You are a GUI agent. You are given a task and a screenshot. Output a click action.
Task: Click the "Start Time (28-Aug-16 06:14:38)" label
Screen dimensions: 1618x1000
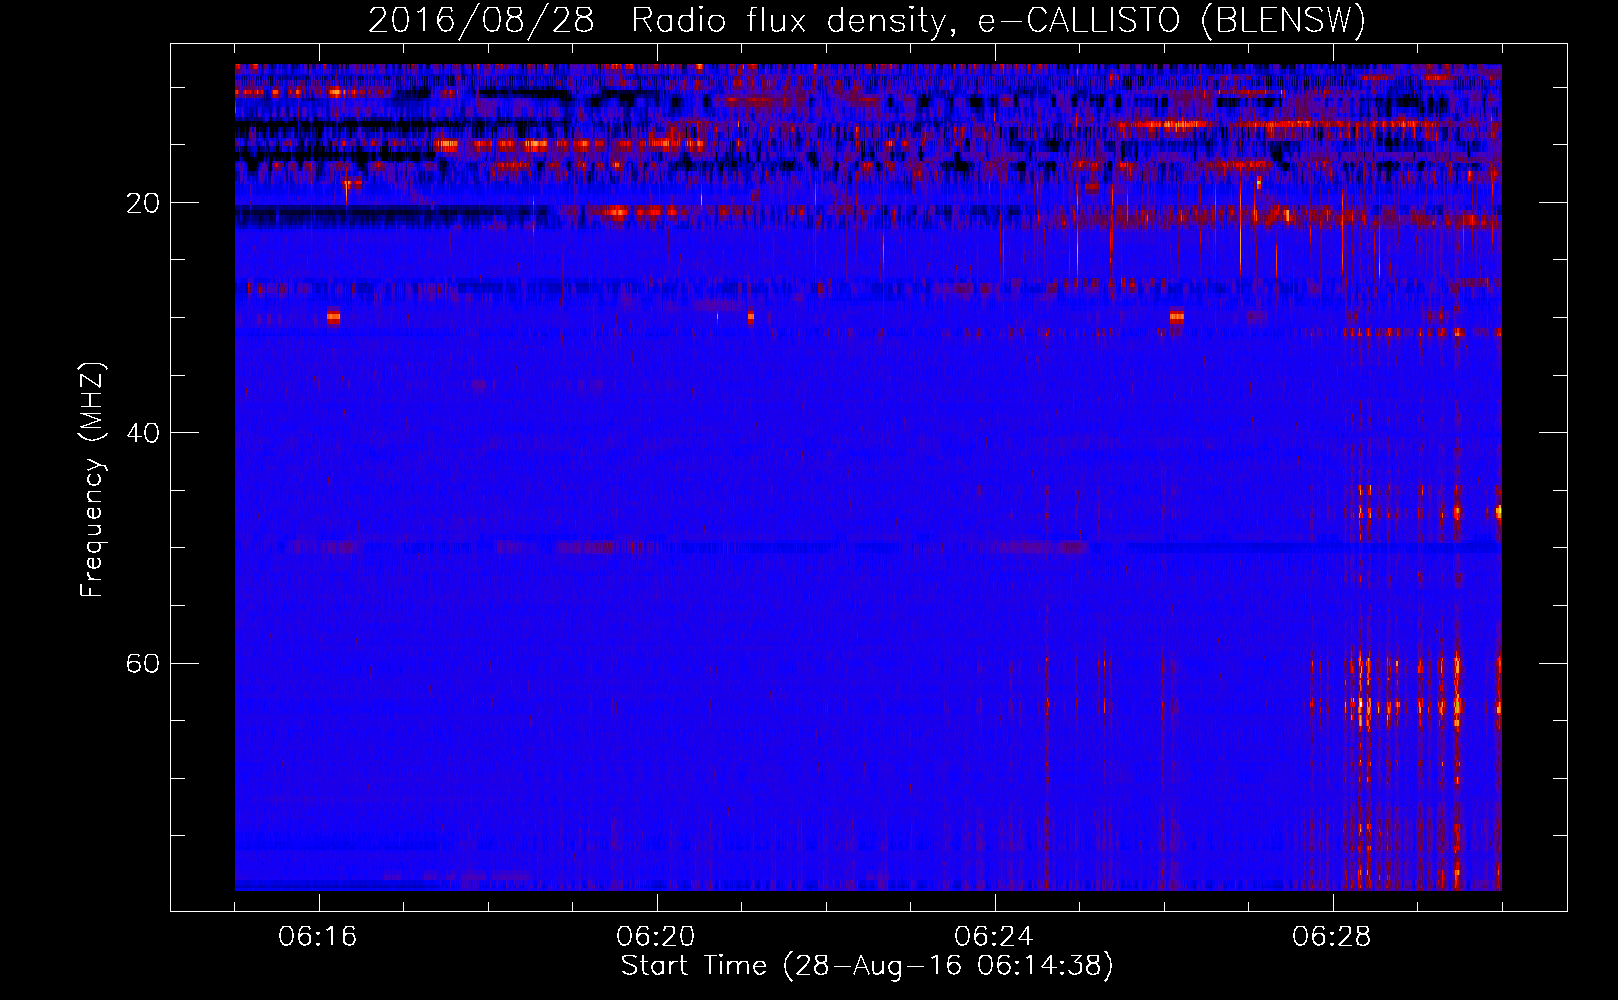click(867, 966)
